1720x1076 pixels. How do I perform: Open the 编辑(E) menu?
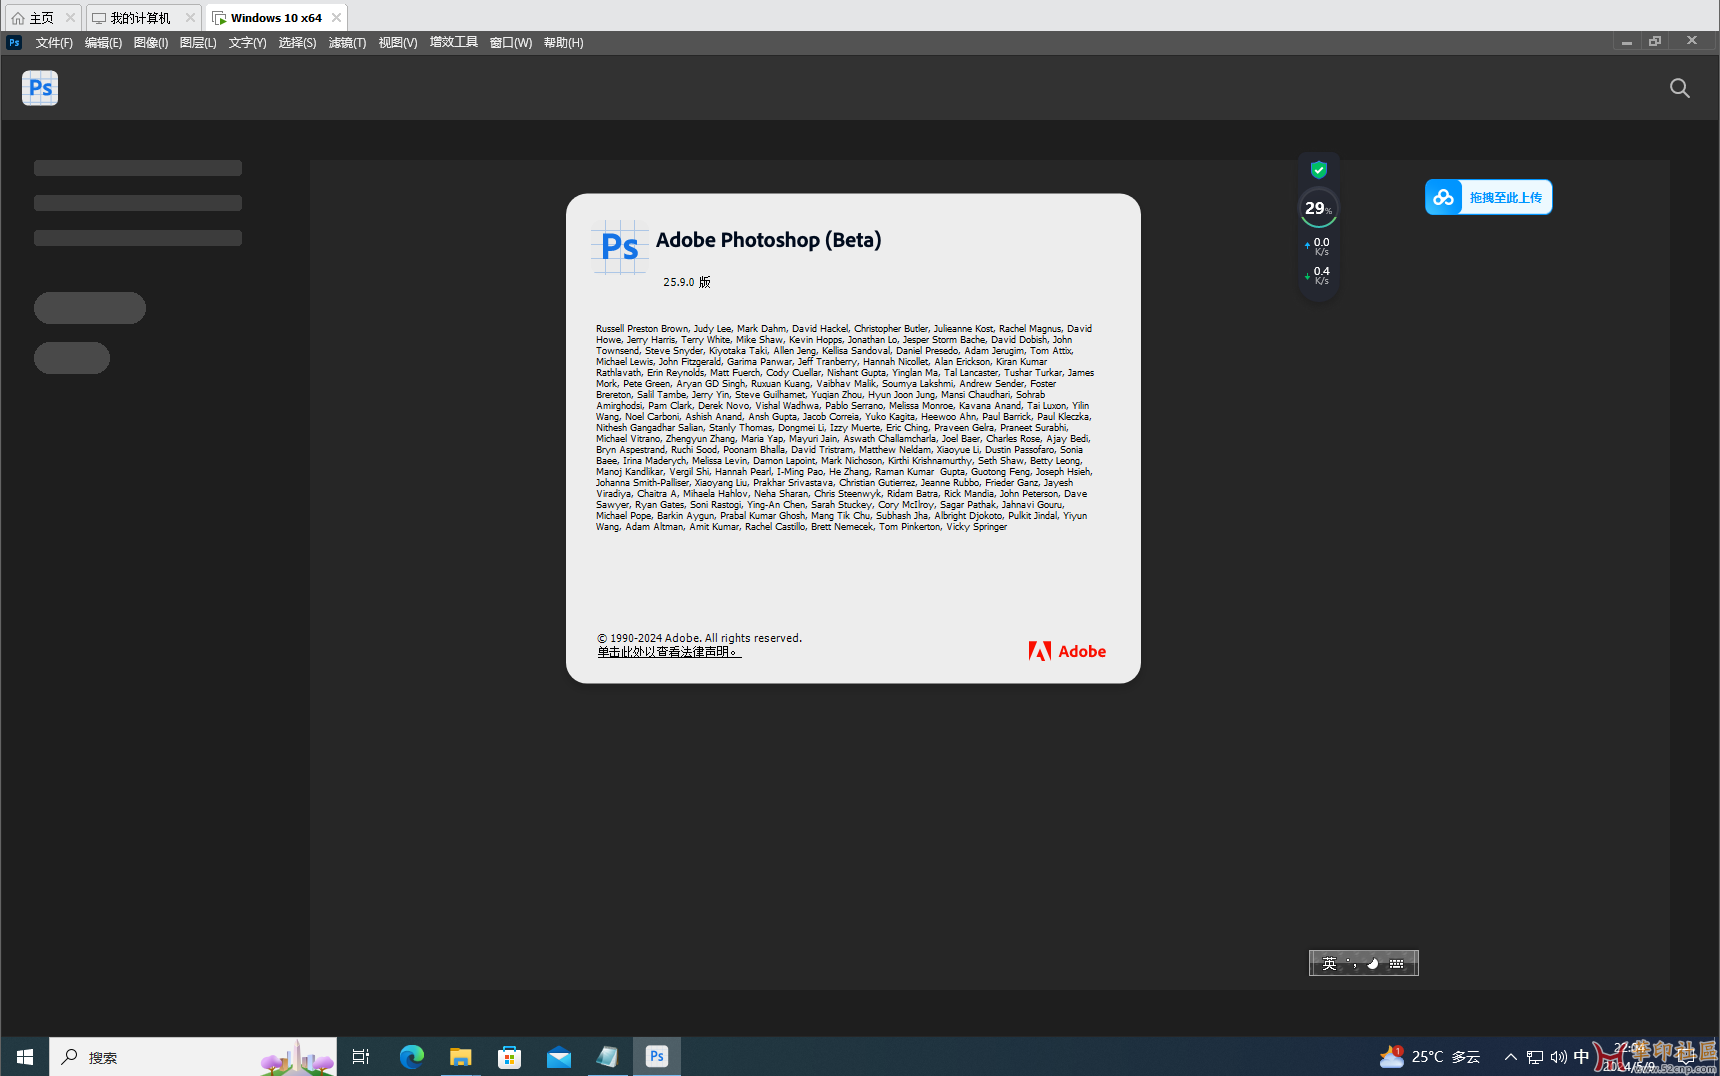tap(103, 43)
